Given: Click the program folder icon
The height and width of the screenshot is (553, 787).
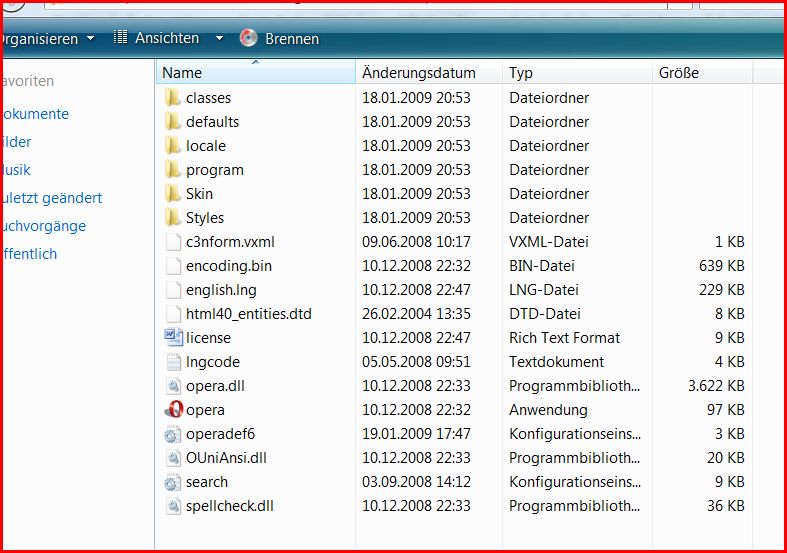Looking at the screenshot, I should (x=173, y=170).
